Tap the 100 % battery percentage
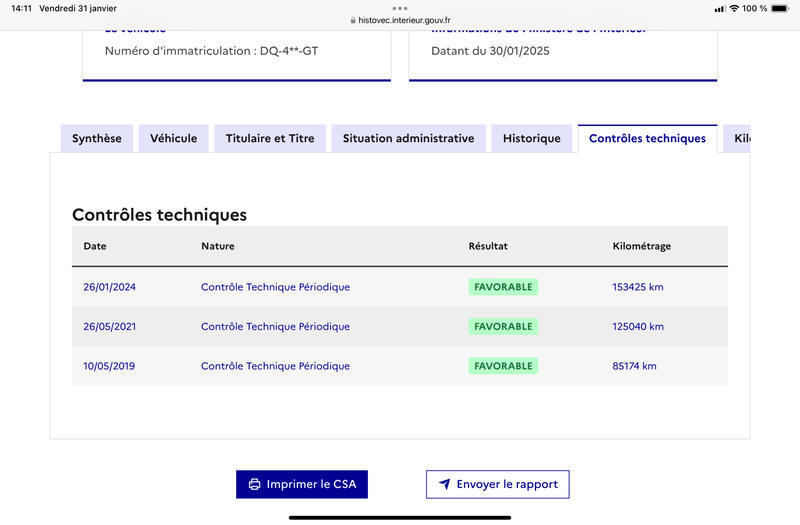 click(755, 8)
